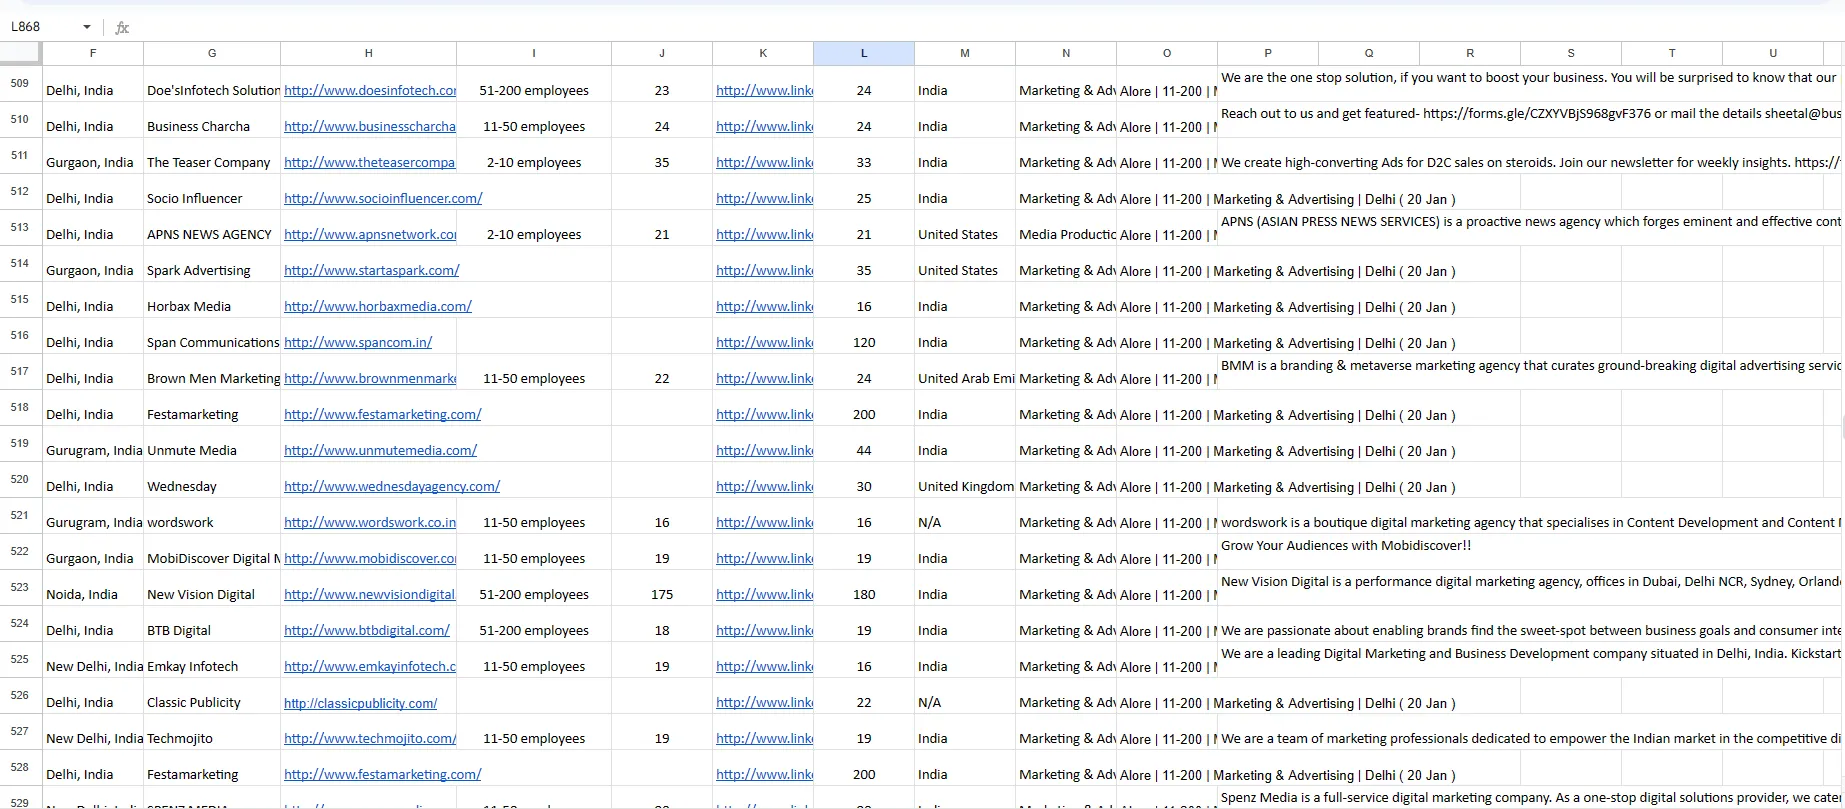Open the brownmenmarketing website link
Screen dimensions: 1845x809
(370, 378)
